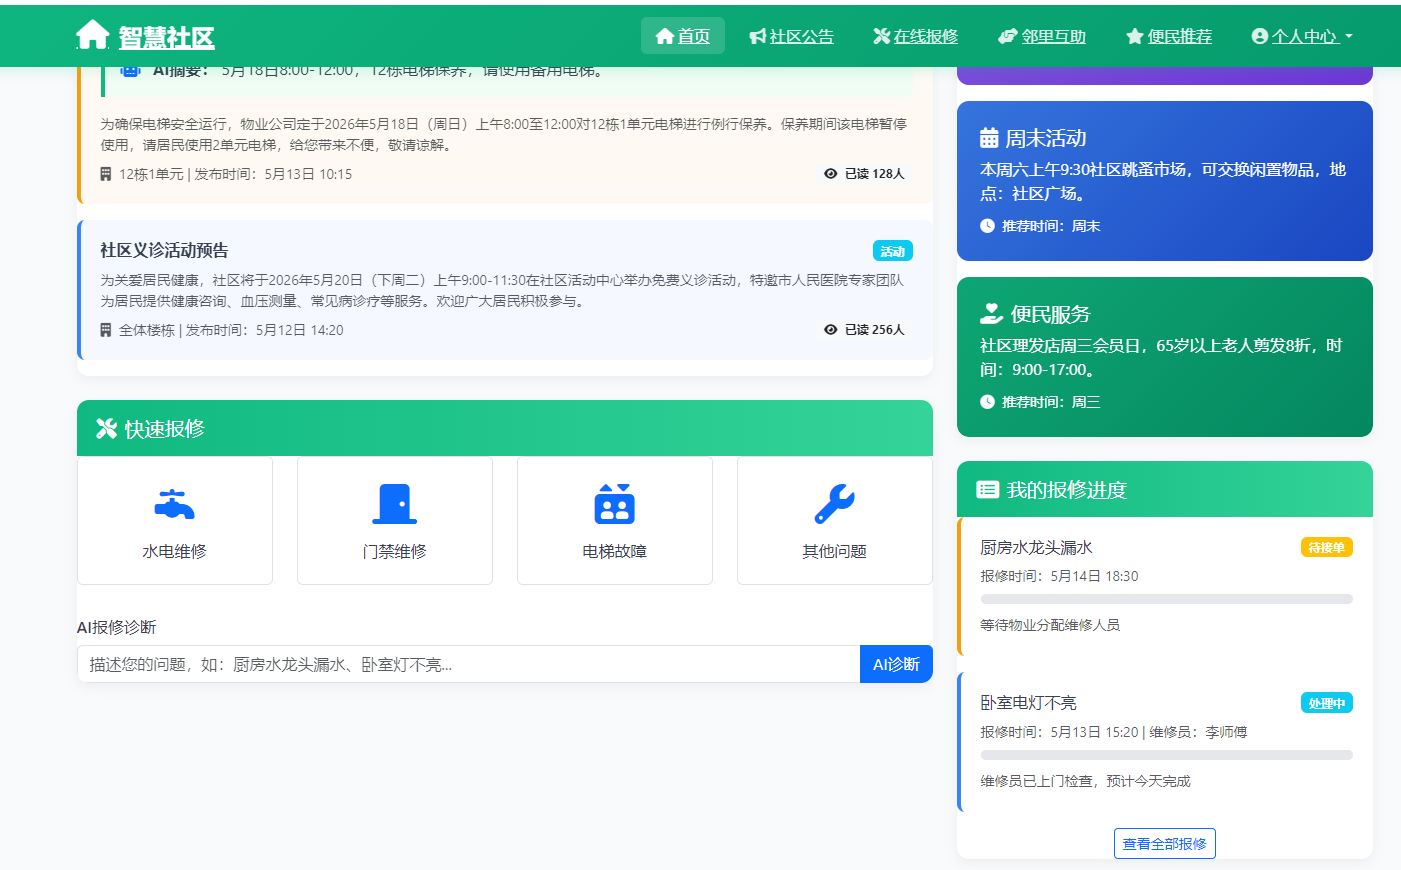Select the 水电维修 faucet icon

coord(175,503)
